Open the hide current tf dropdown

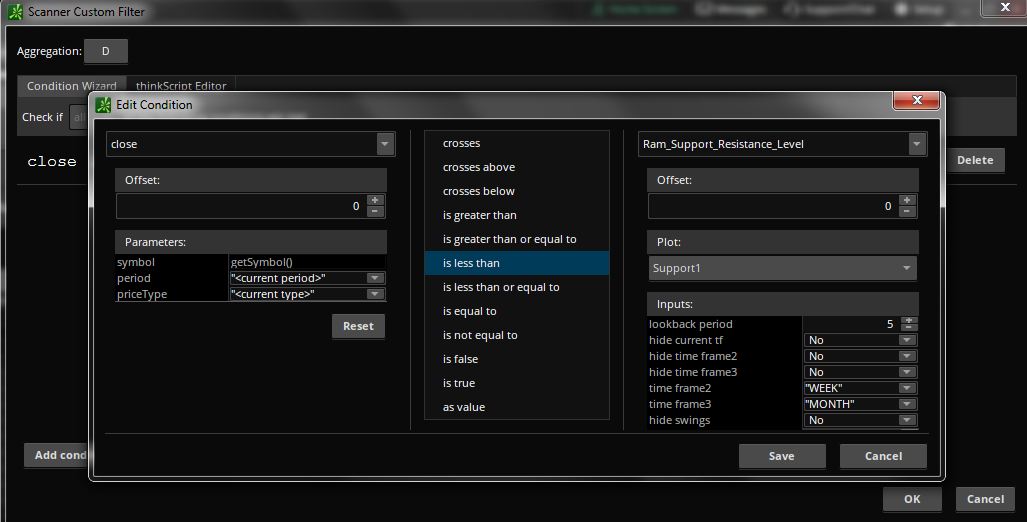907,340
